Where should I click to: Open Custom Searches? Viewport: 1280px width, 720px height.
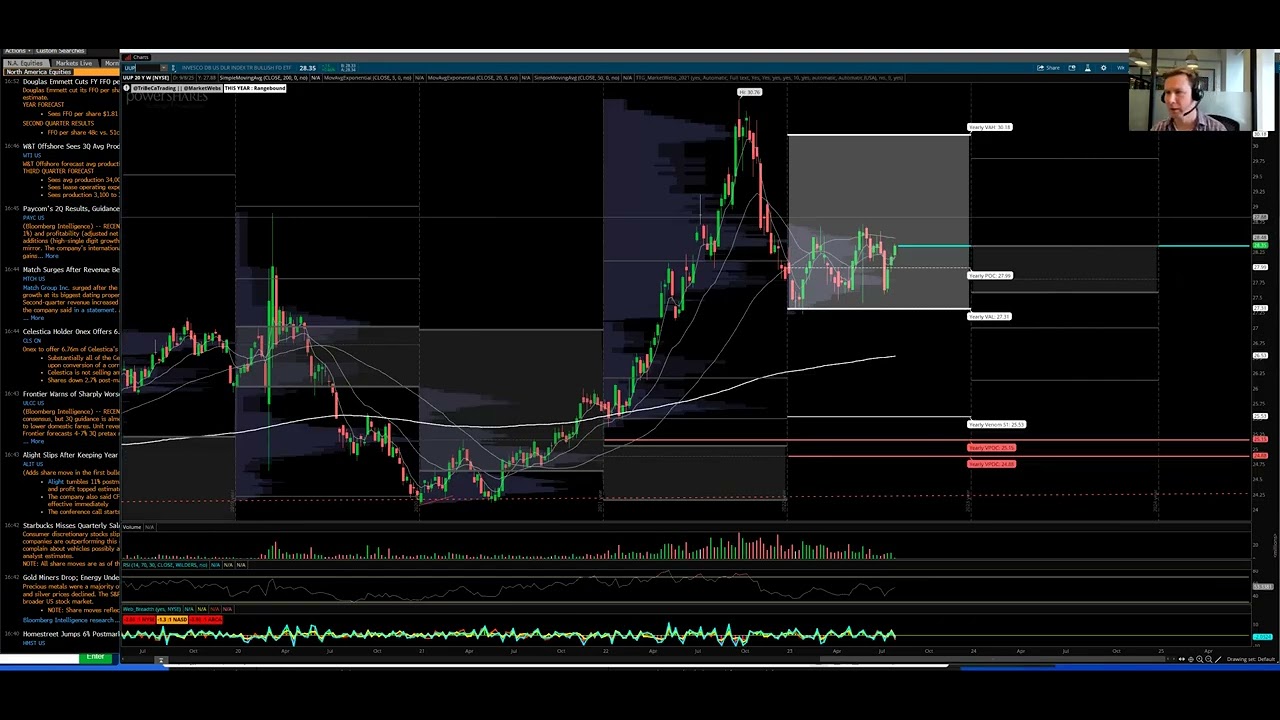(60, 51)
